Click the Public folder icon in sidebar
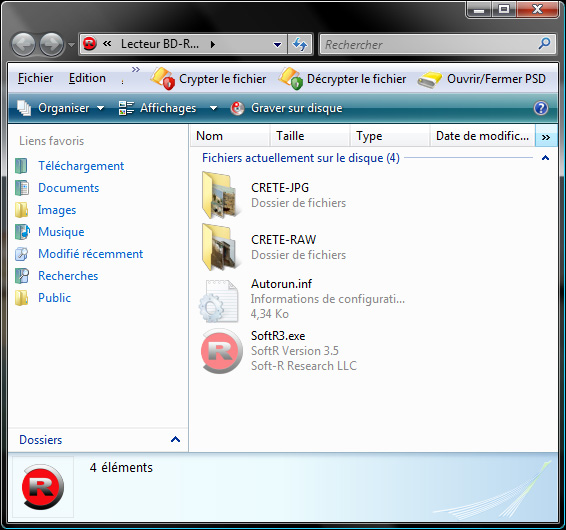This screenshot has width=566, height=530. [21, 298]
